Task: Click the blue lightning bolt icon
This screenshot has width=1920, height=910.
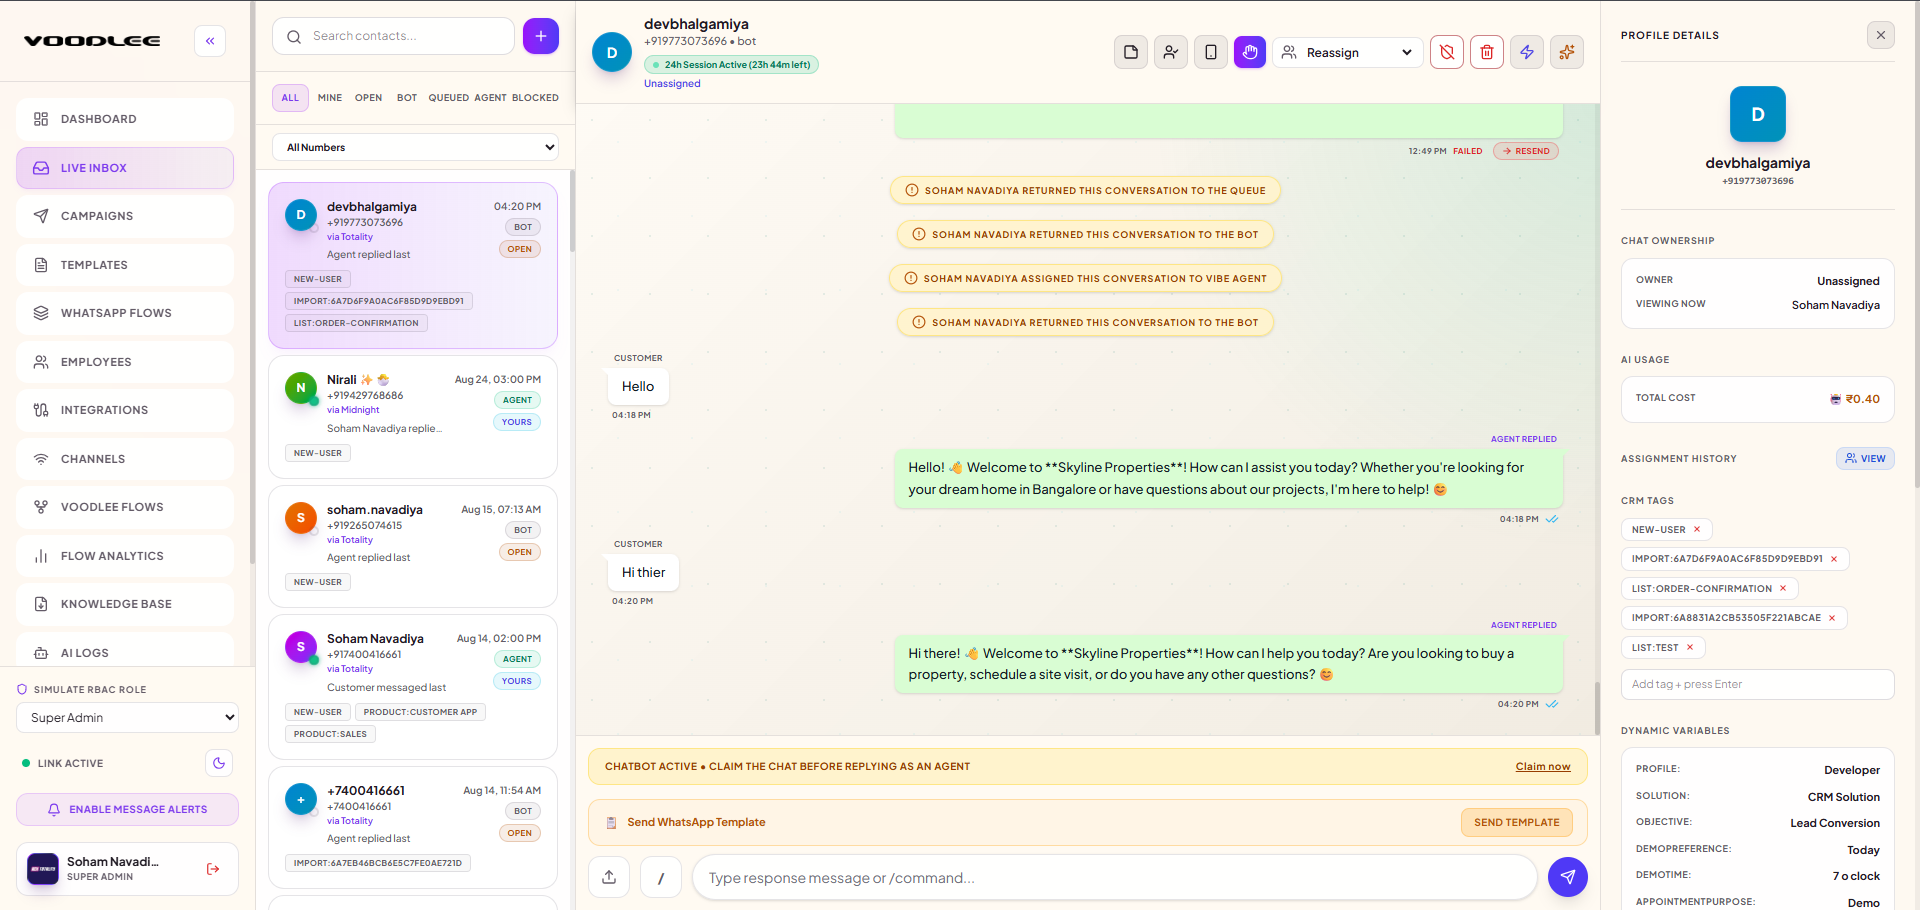Action: coord(1527,52)
